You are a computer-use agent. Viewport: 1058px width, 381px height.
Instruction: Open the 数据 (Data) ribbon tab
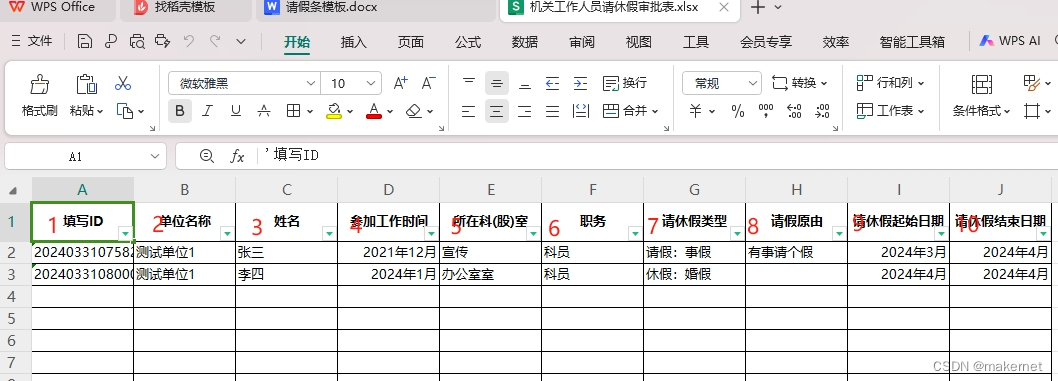click(524, 42)
